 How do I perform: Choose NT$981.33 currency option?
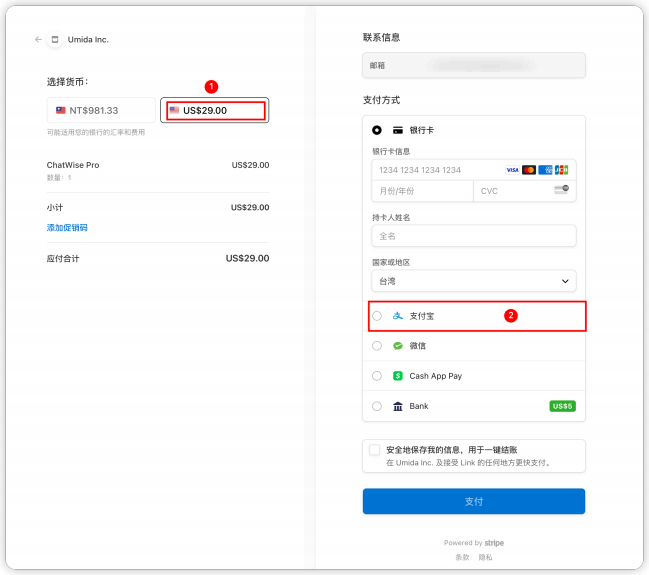click(101, 110)
